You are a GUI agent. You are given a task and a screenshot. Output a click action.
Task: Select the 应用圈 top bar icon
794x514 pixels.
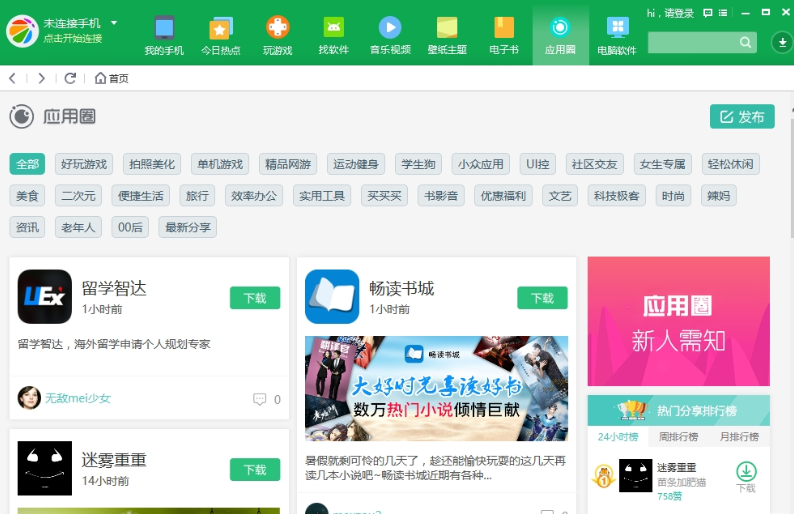pyautogui.click(x=560, y=27)
